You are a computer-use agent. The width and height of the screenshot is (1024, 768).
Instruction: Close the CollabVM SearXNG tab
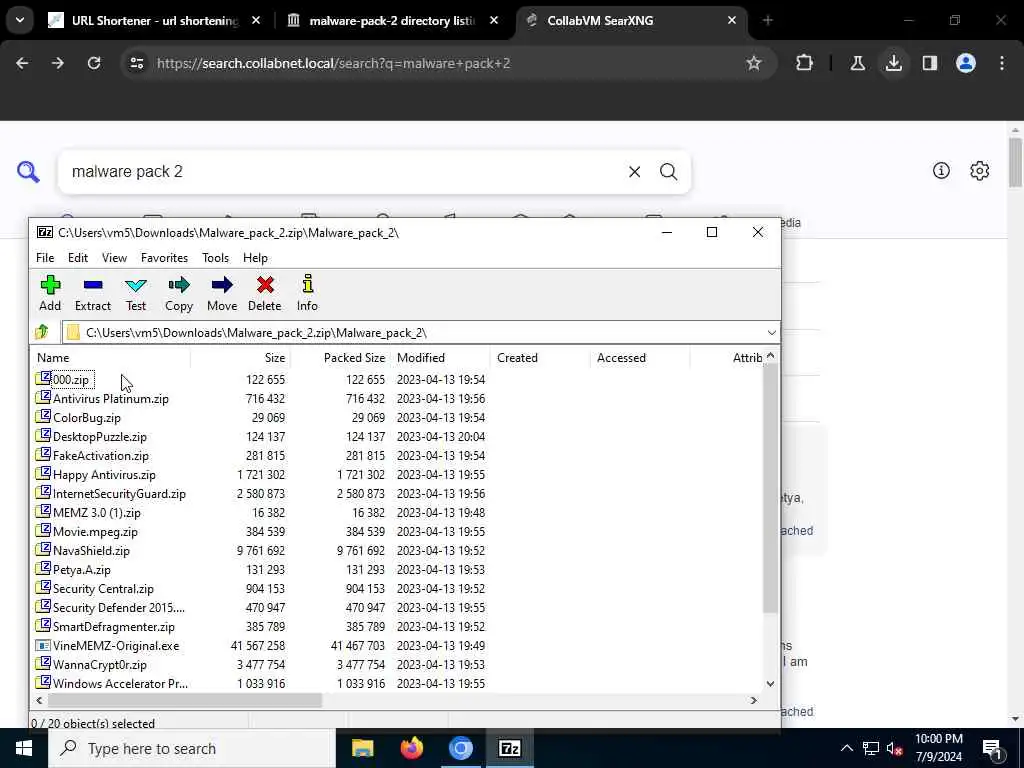coord(731,21)
